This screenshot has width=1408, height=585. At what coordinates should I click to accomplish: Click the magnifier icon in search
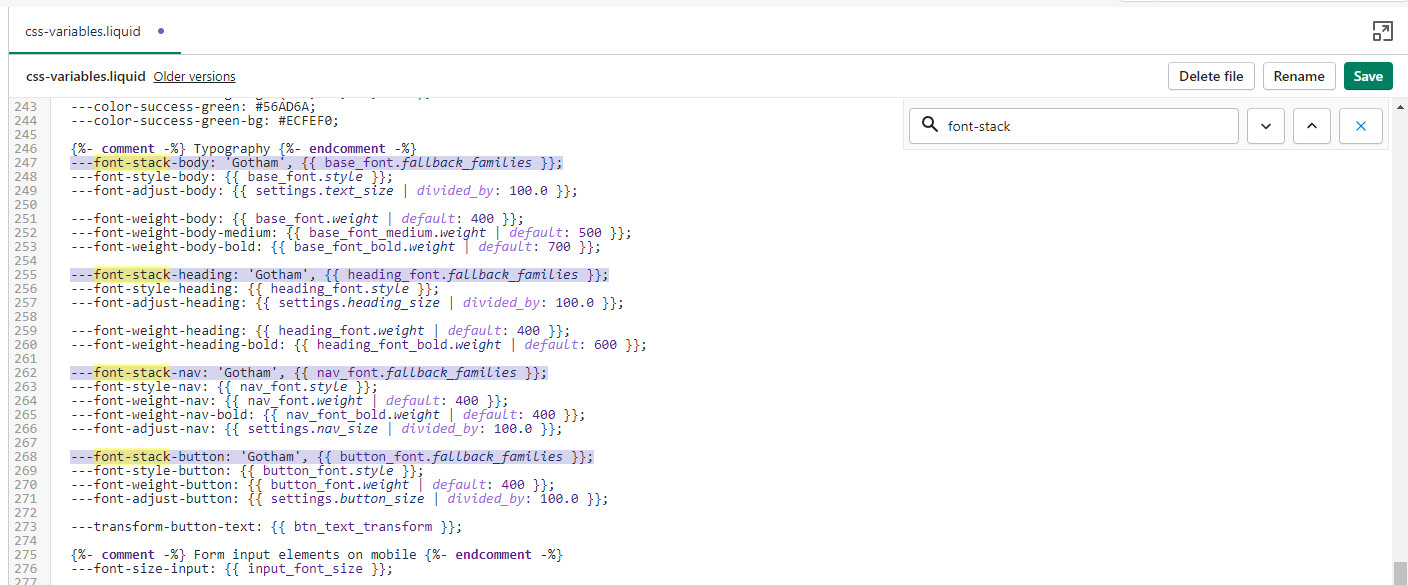[x=929, y=125]
